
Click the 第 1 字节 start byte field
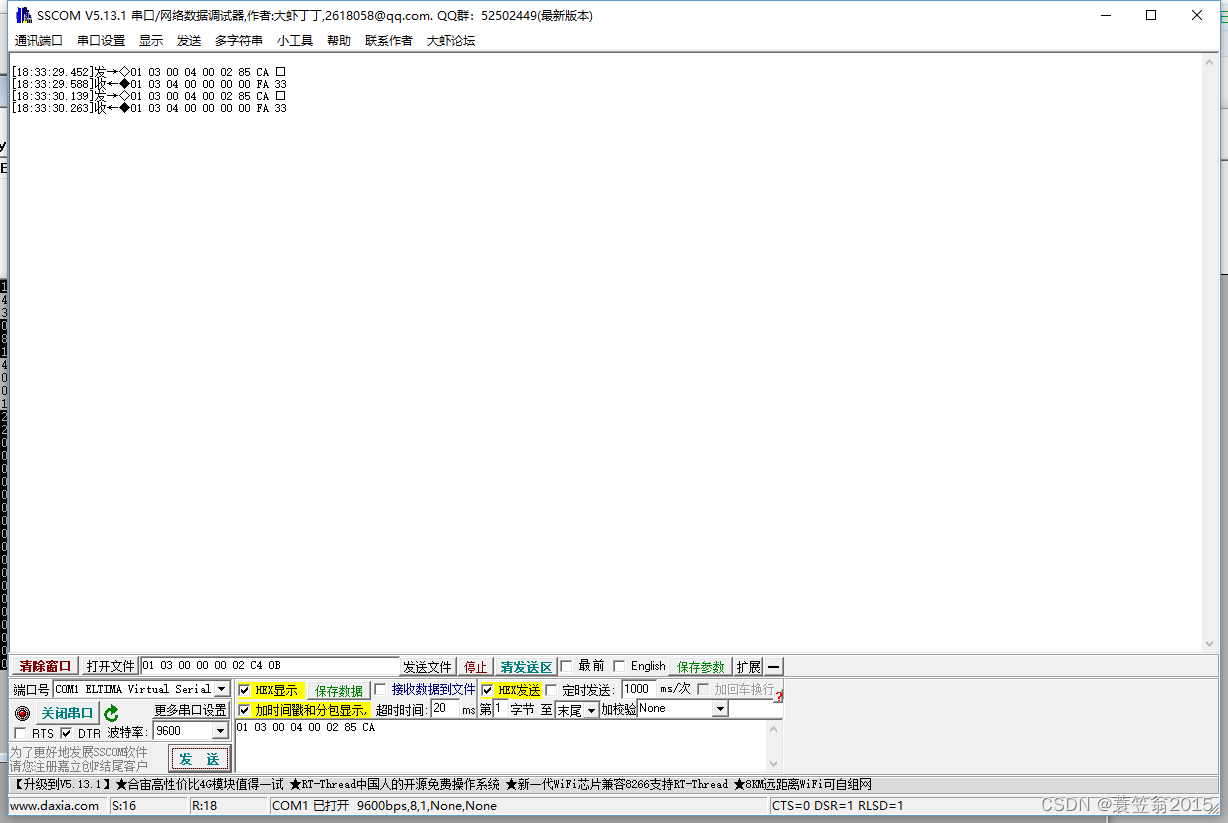coord(500,708)
